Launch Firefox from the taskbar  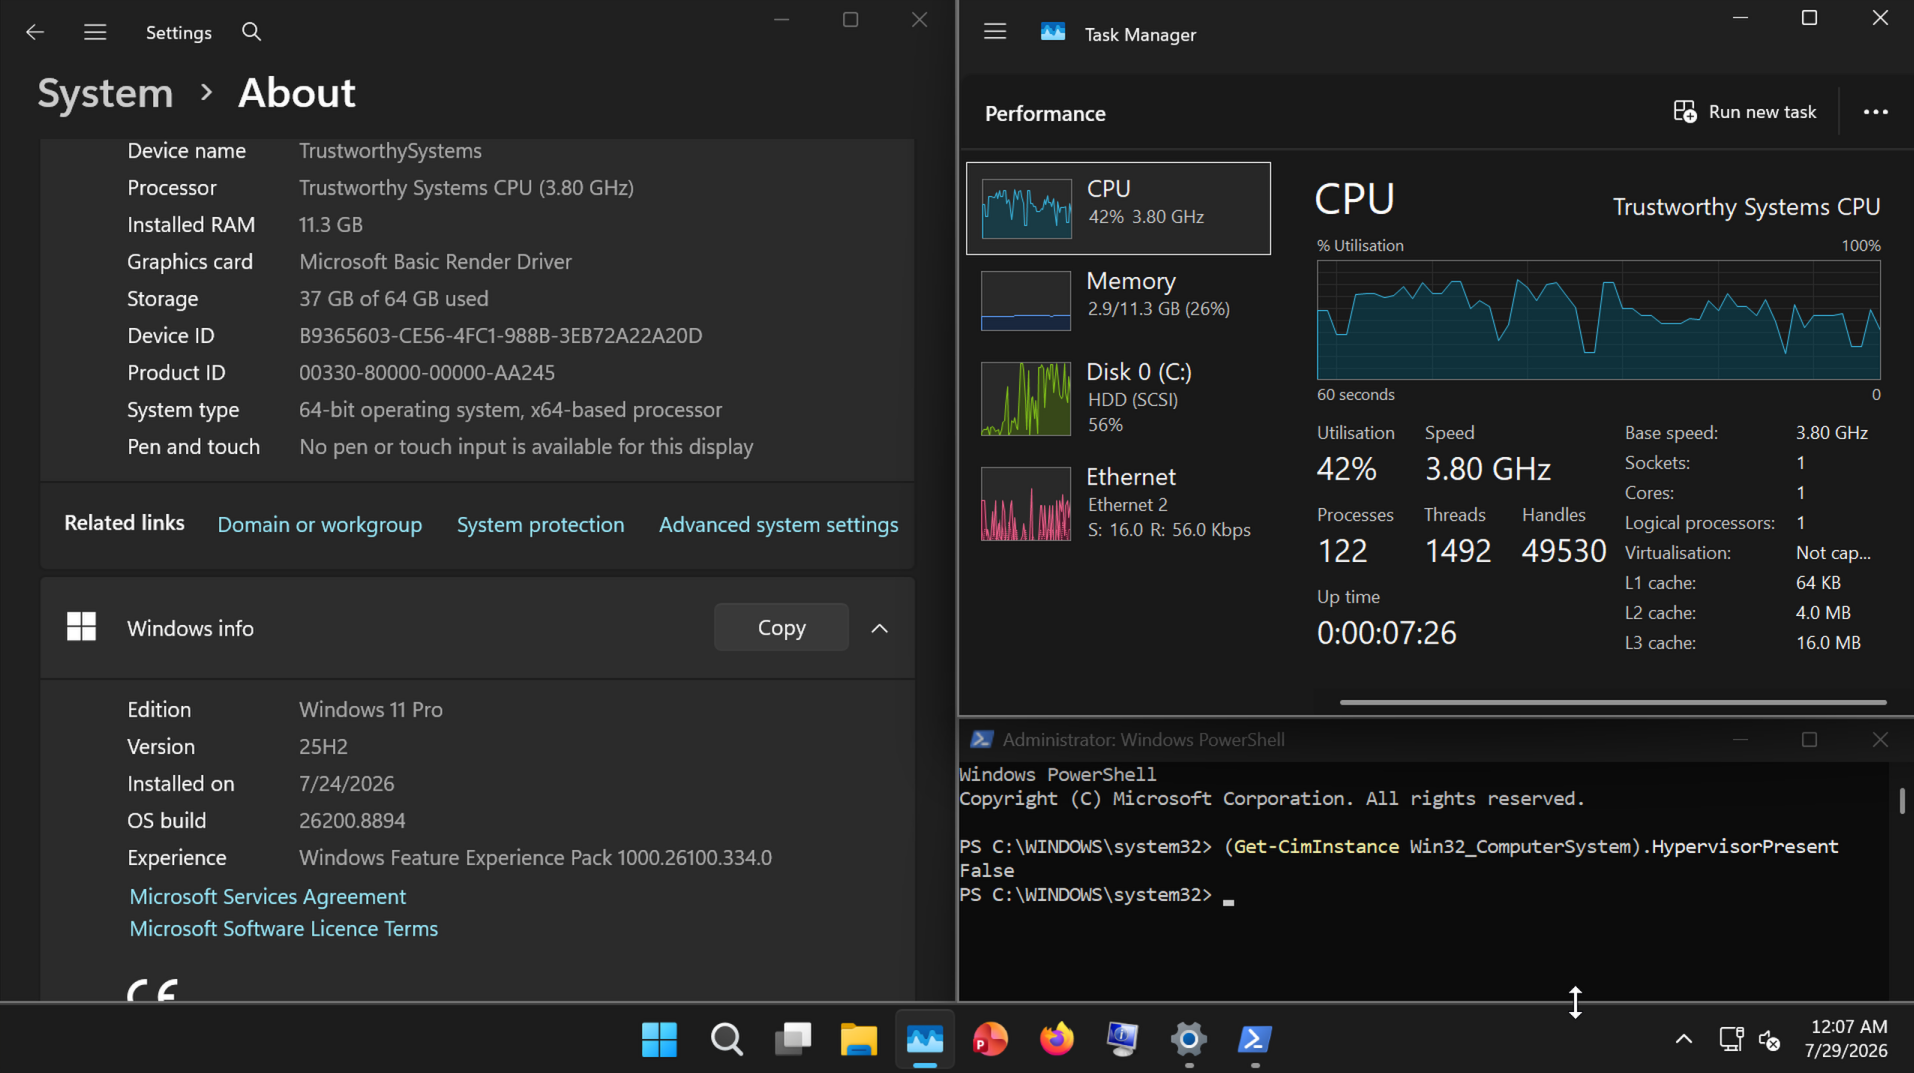1056,1039
